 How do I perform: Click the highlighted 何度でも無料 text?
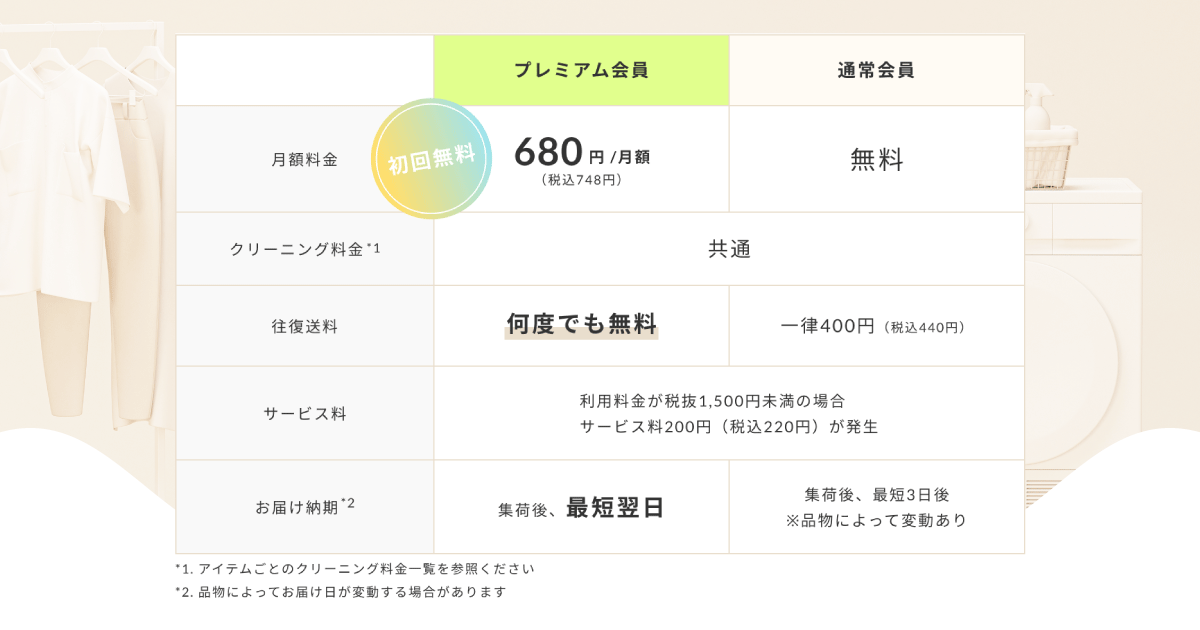[x=581, y=325]
